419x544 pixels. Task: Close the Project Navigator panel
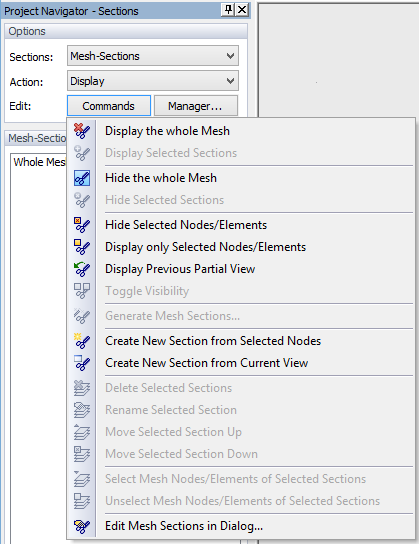pyautogui.click(x=242, y=10)
